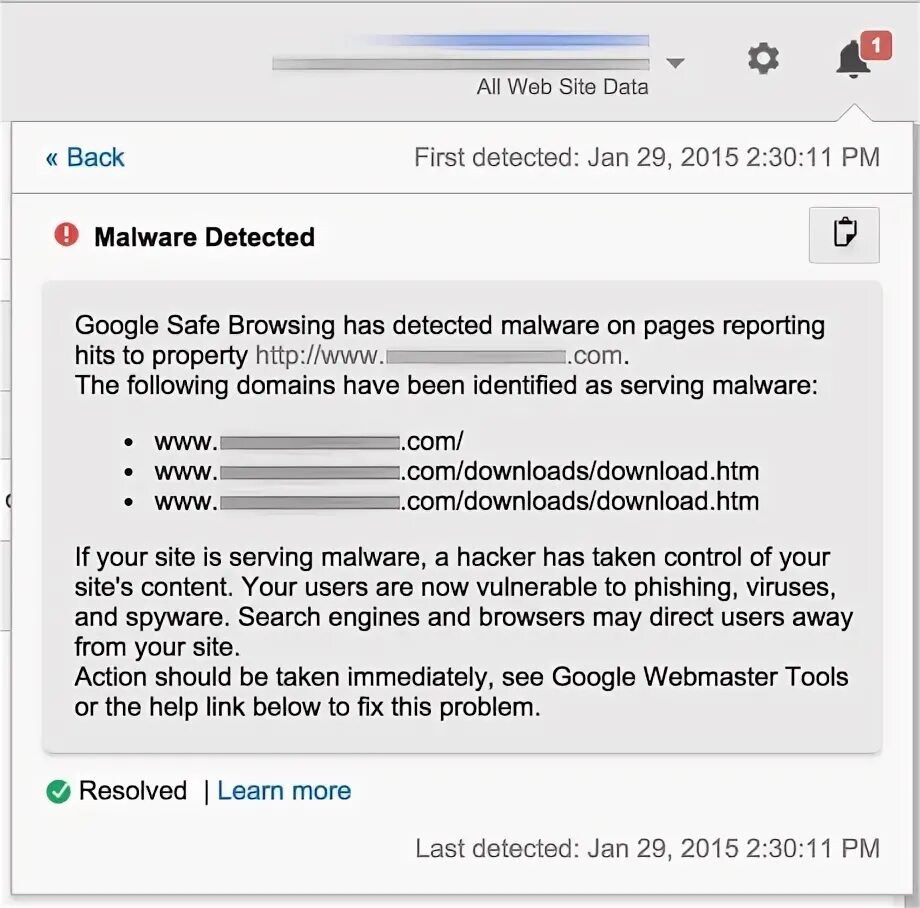
Task: Open the All Web Site Data view selector
Action: 562,87
